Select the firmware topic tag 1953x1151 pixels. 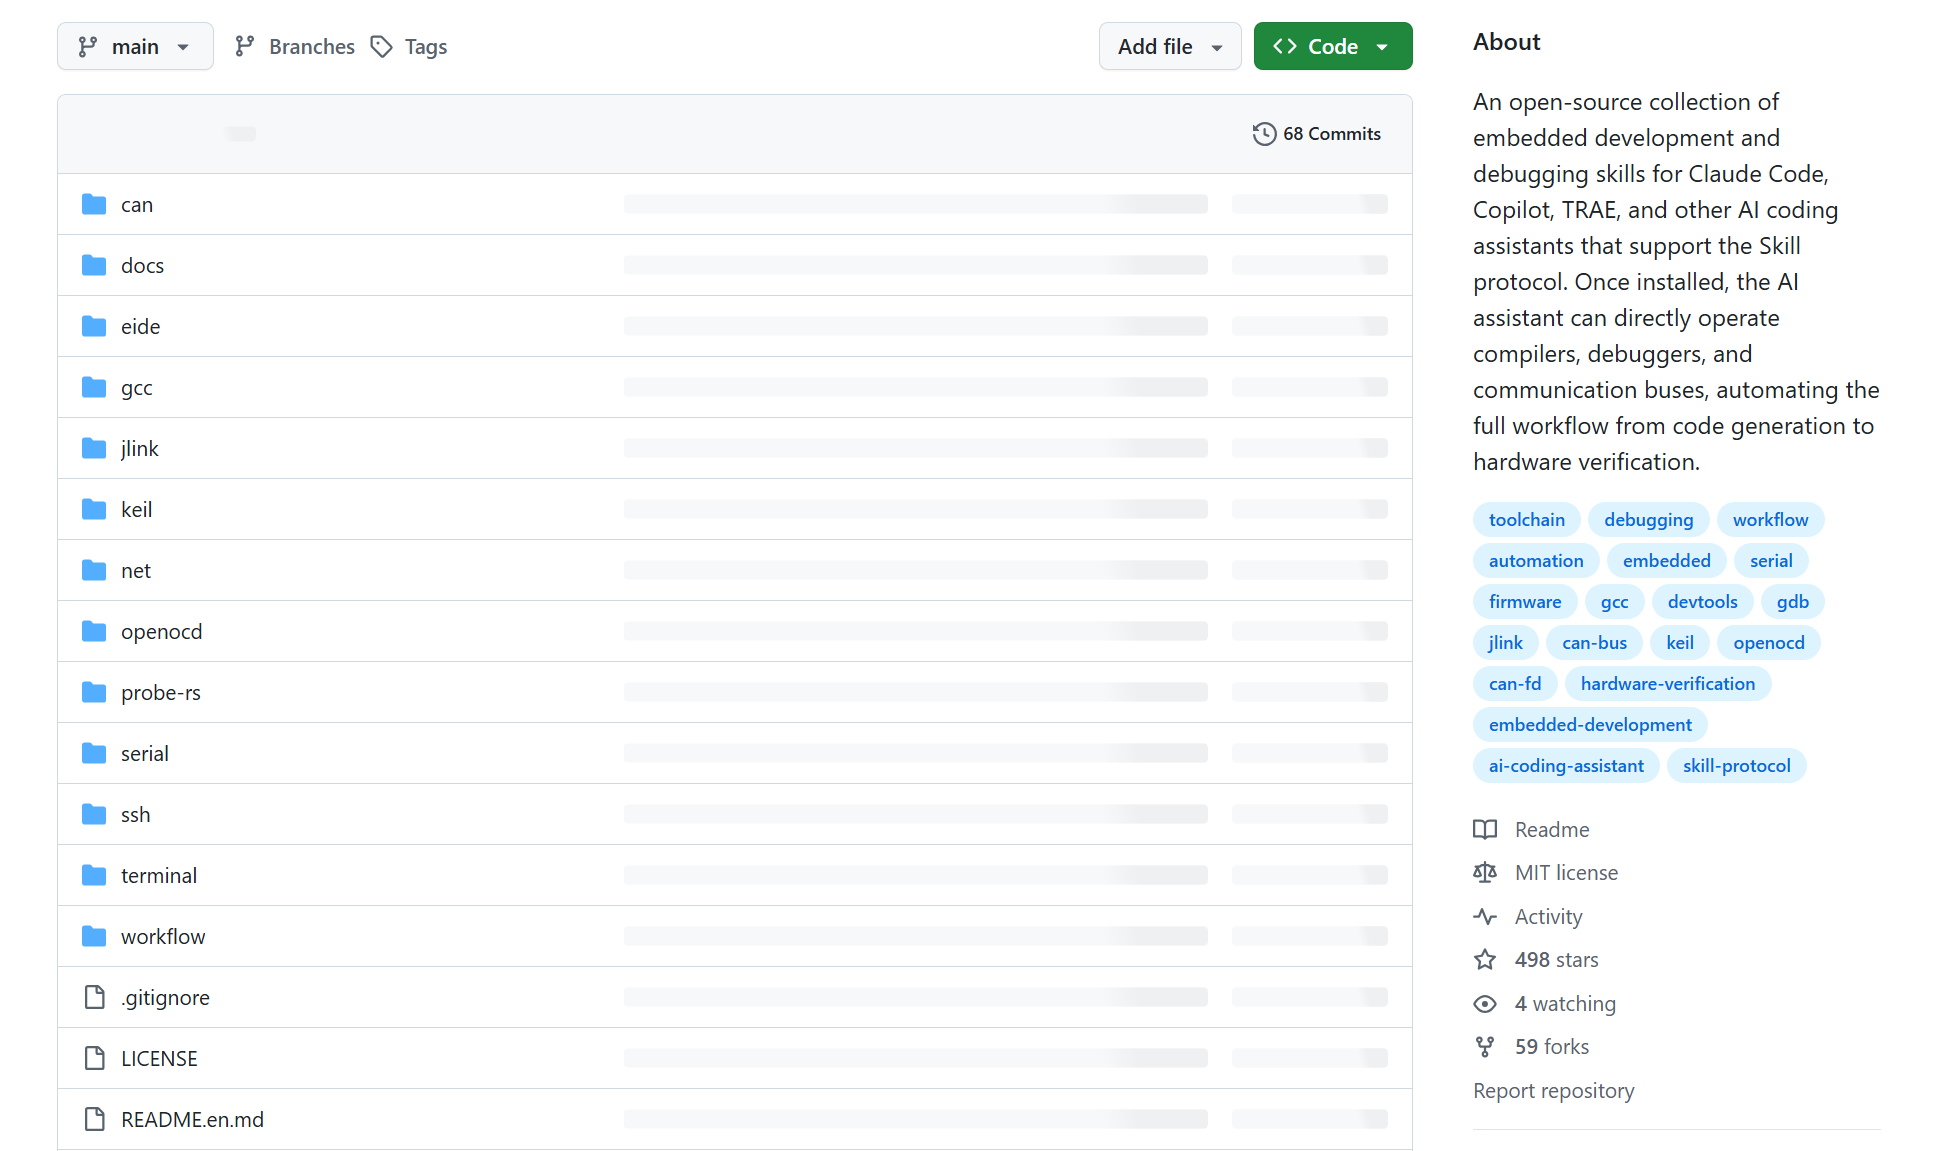[x=1524, y=602]
